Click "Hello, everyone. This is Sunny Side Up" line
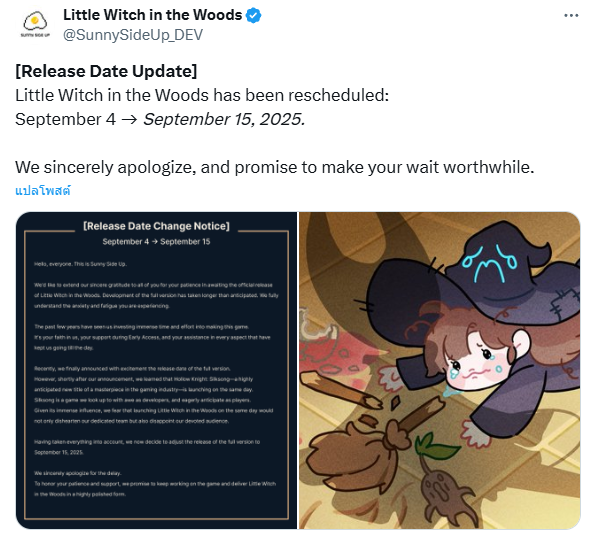This screenshot has height=543, width=594. (80, 264)
